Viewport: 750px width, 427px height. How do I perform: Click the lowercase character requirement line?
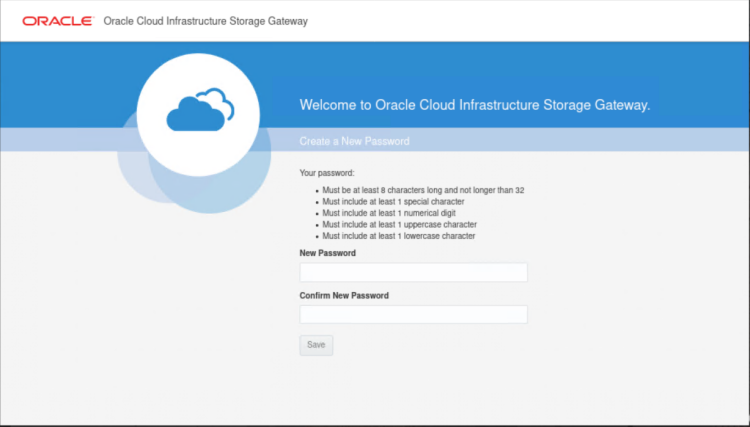(x=398, y=237)
